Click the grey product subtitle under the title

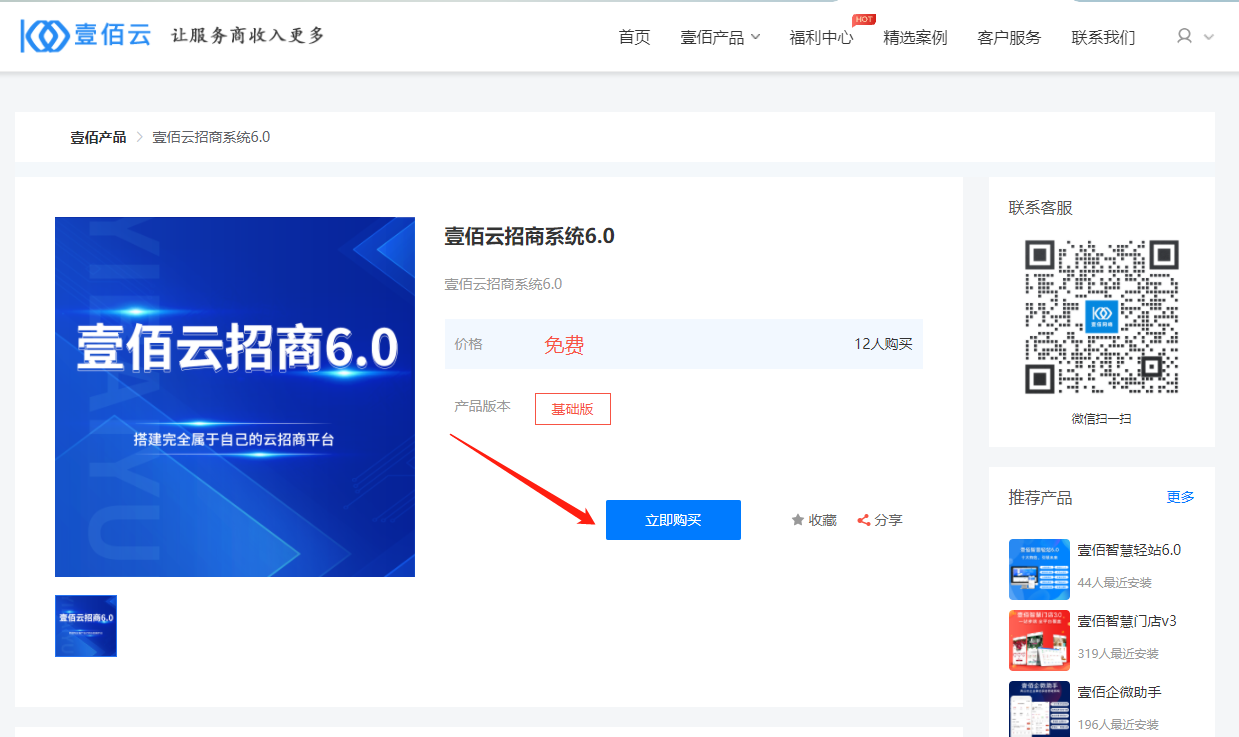[x=503, y=284]
